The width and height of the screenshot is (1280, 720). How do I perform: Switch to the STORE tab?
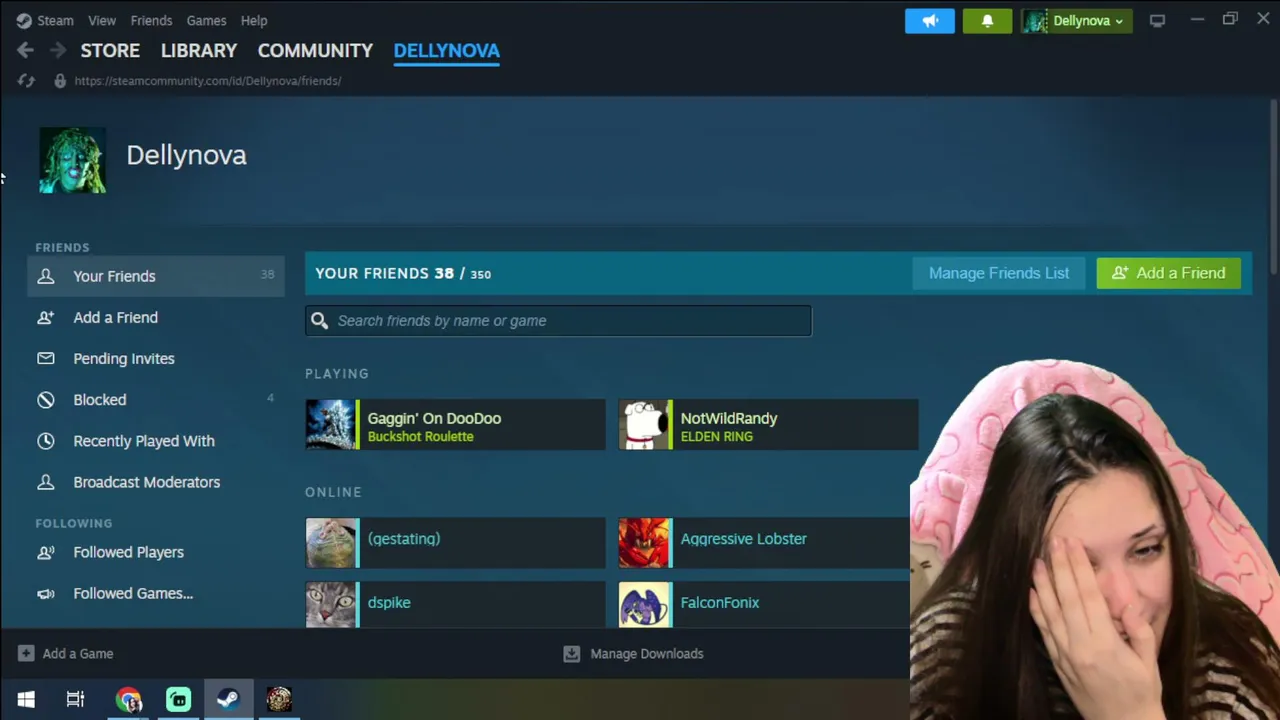(110, 50)
